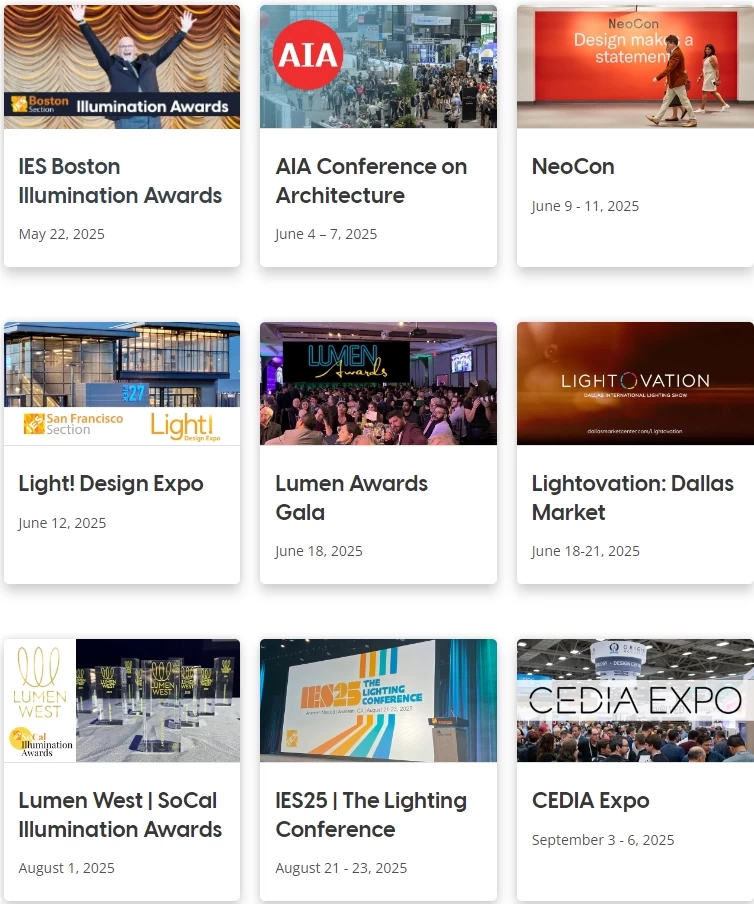Open the AIA Conference on Architecture image
Image resolution: width=754 pixels, height=904 pixels.
(378, 67)
